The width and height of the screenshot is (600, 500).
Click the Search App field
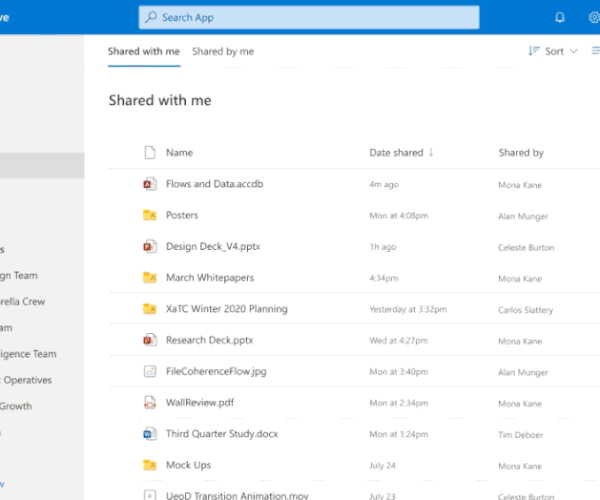tap(309, 17)
